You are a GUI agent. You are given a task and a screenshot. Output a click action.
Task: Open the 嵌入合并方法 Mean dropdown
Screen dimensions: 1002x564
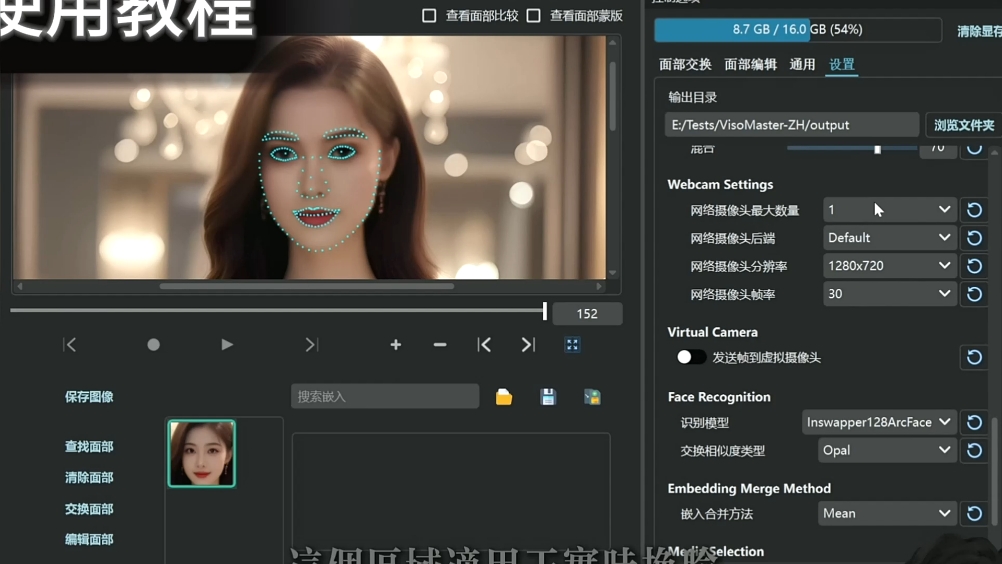click(887, 513)
